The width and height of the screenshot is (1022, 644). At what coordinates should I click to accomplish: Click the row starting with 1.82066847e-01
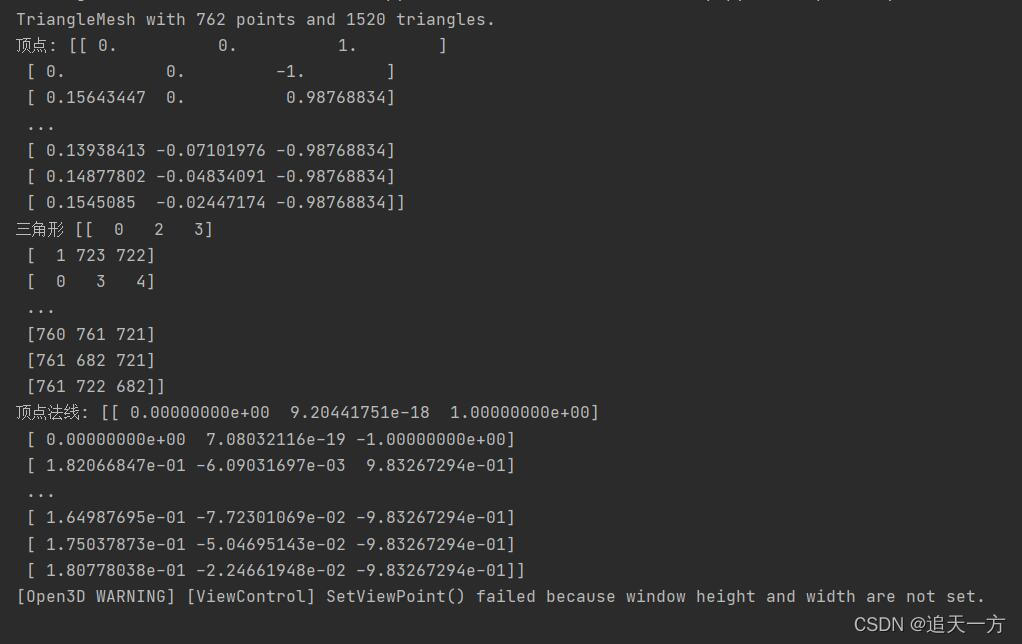[x=270, y=465]
